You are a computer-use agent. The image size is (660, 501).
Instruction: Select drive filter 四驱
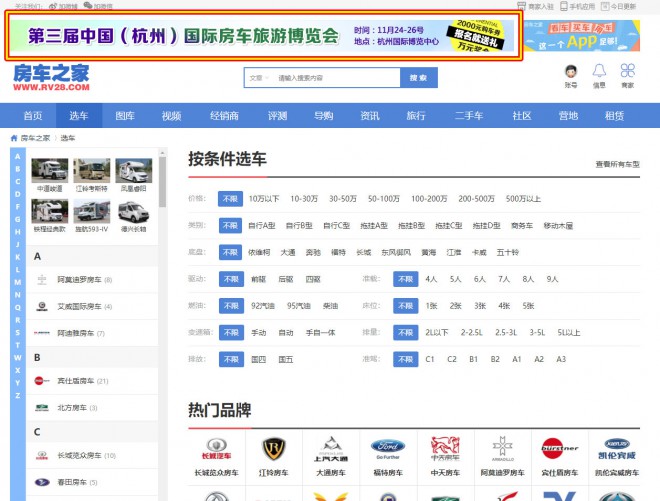(x=313, y=279)
